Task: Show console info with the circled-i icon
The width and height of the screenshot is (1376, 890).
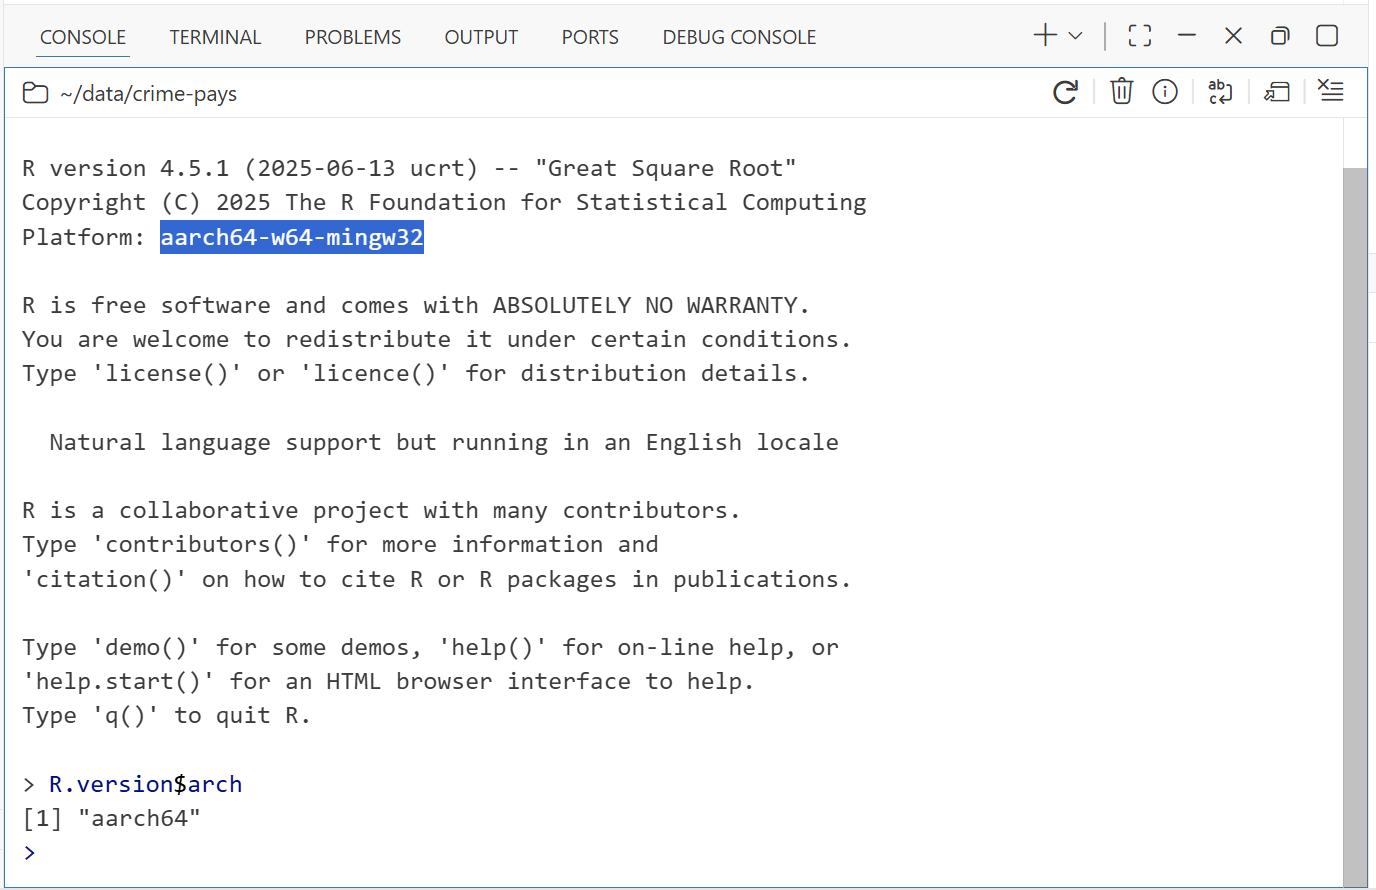Action: pos(1165,92)
